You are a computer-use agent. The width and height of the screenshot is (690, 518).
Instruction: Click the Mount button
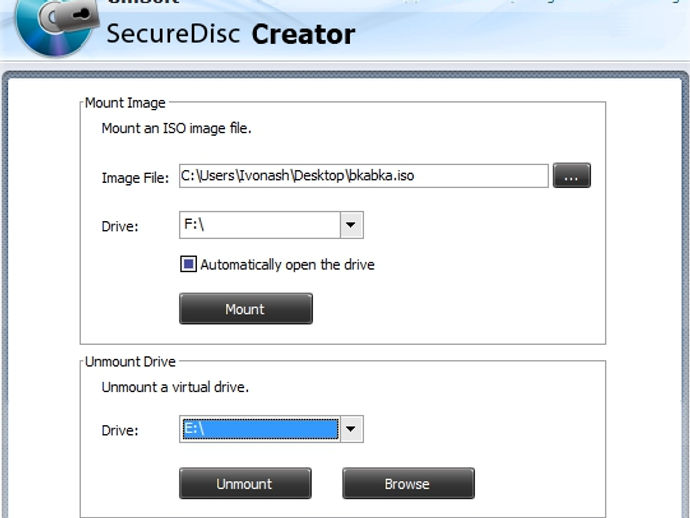click(x=246, y=309)
